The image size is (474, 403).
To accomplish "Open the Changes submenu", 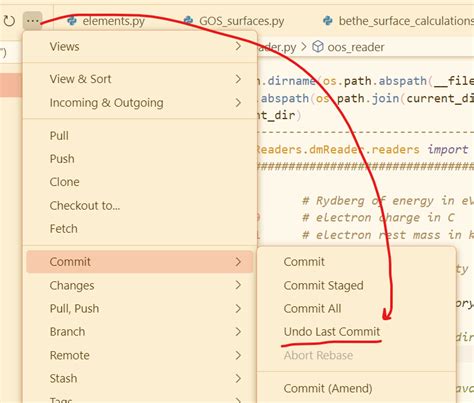I will click(x=140, y=285).
